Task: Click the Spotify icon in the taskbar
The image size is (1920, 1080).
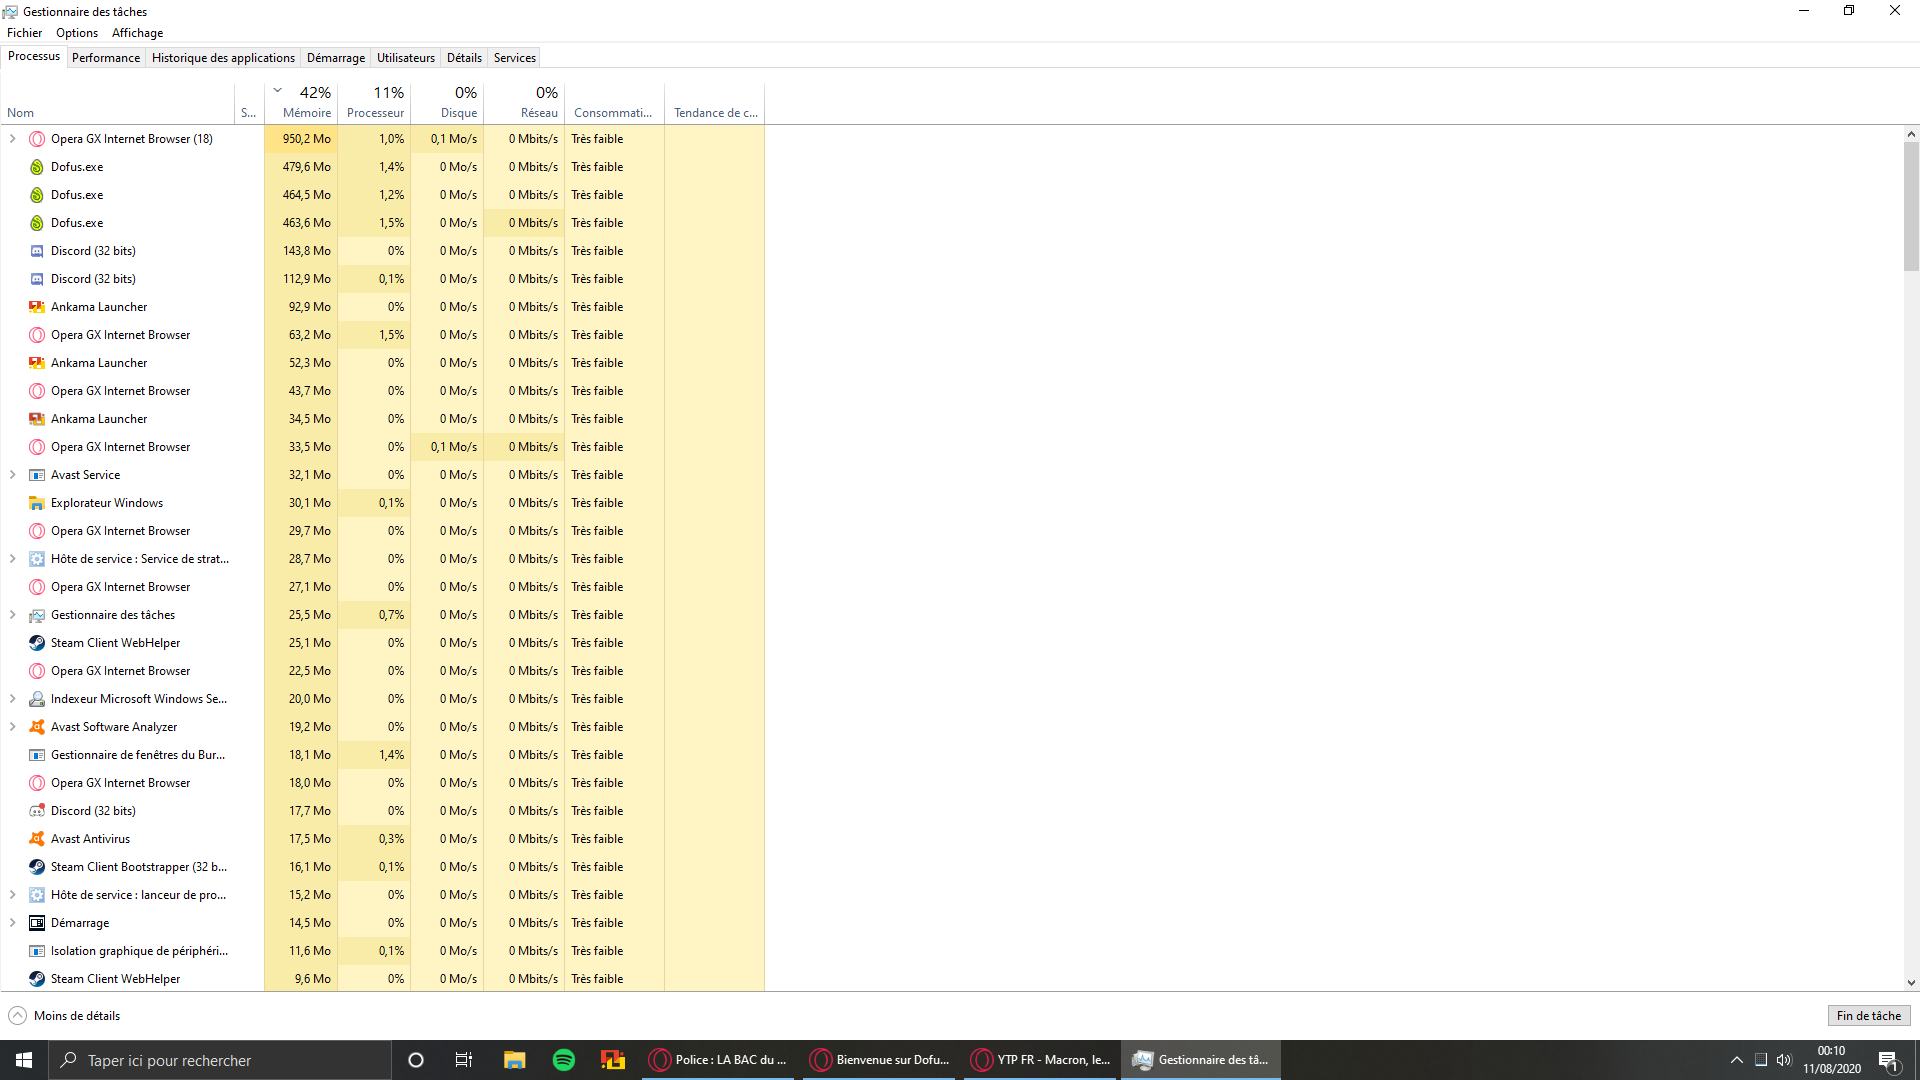Action: [x=564, y=1060]
